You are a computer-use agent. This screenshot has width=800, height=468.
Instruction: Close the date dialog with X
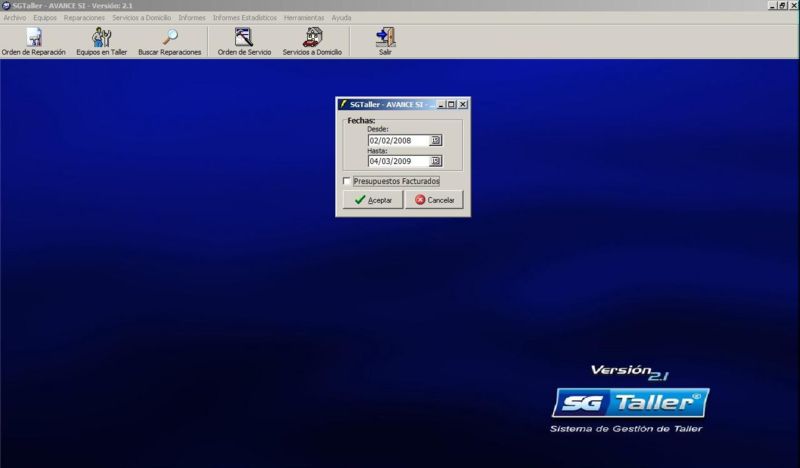coord(463,104)
